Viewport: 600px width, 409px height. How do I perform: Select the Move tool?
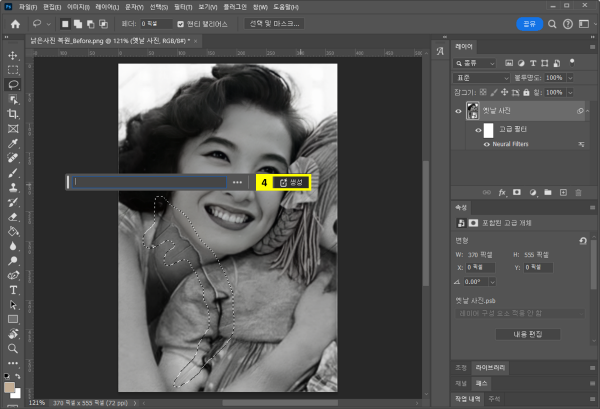pyautogui.click(x=13, y=56)
